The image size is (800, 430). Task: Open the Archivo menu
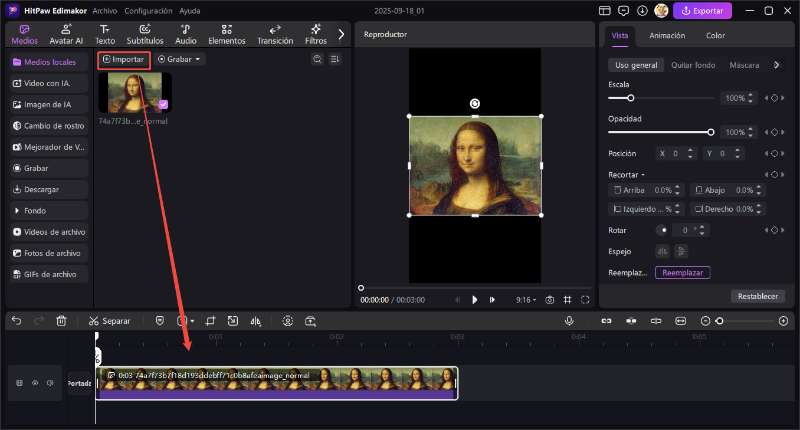105,11
